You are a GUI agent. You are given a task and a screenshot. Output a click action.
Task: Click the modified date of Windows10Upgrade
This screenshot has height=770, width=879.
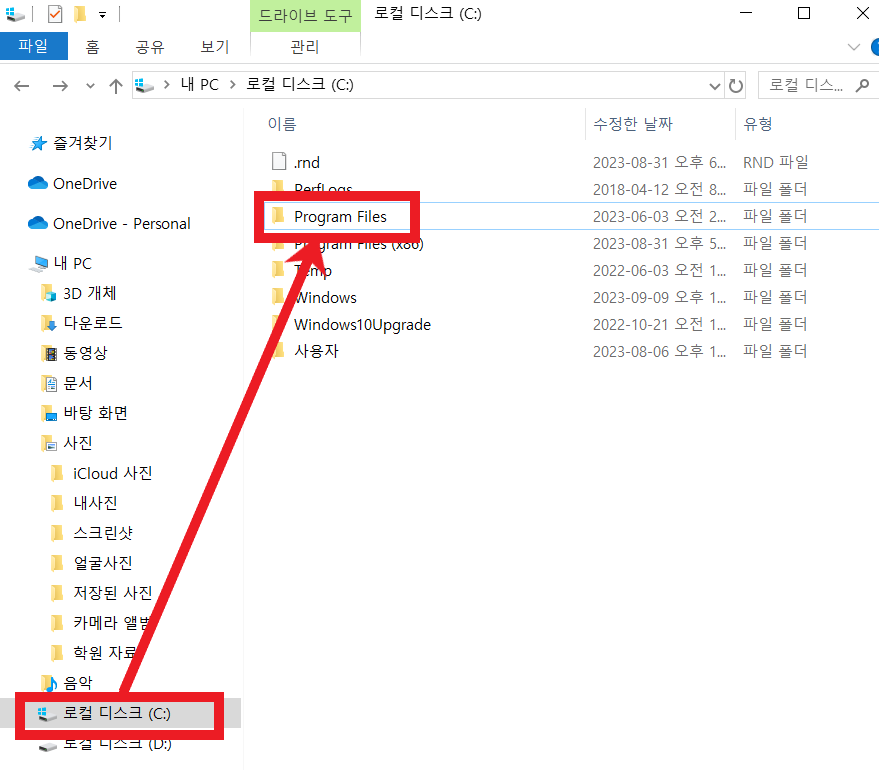tap(660, 324)
